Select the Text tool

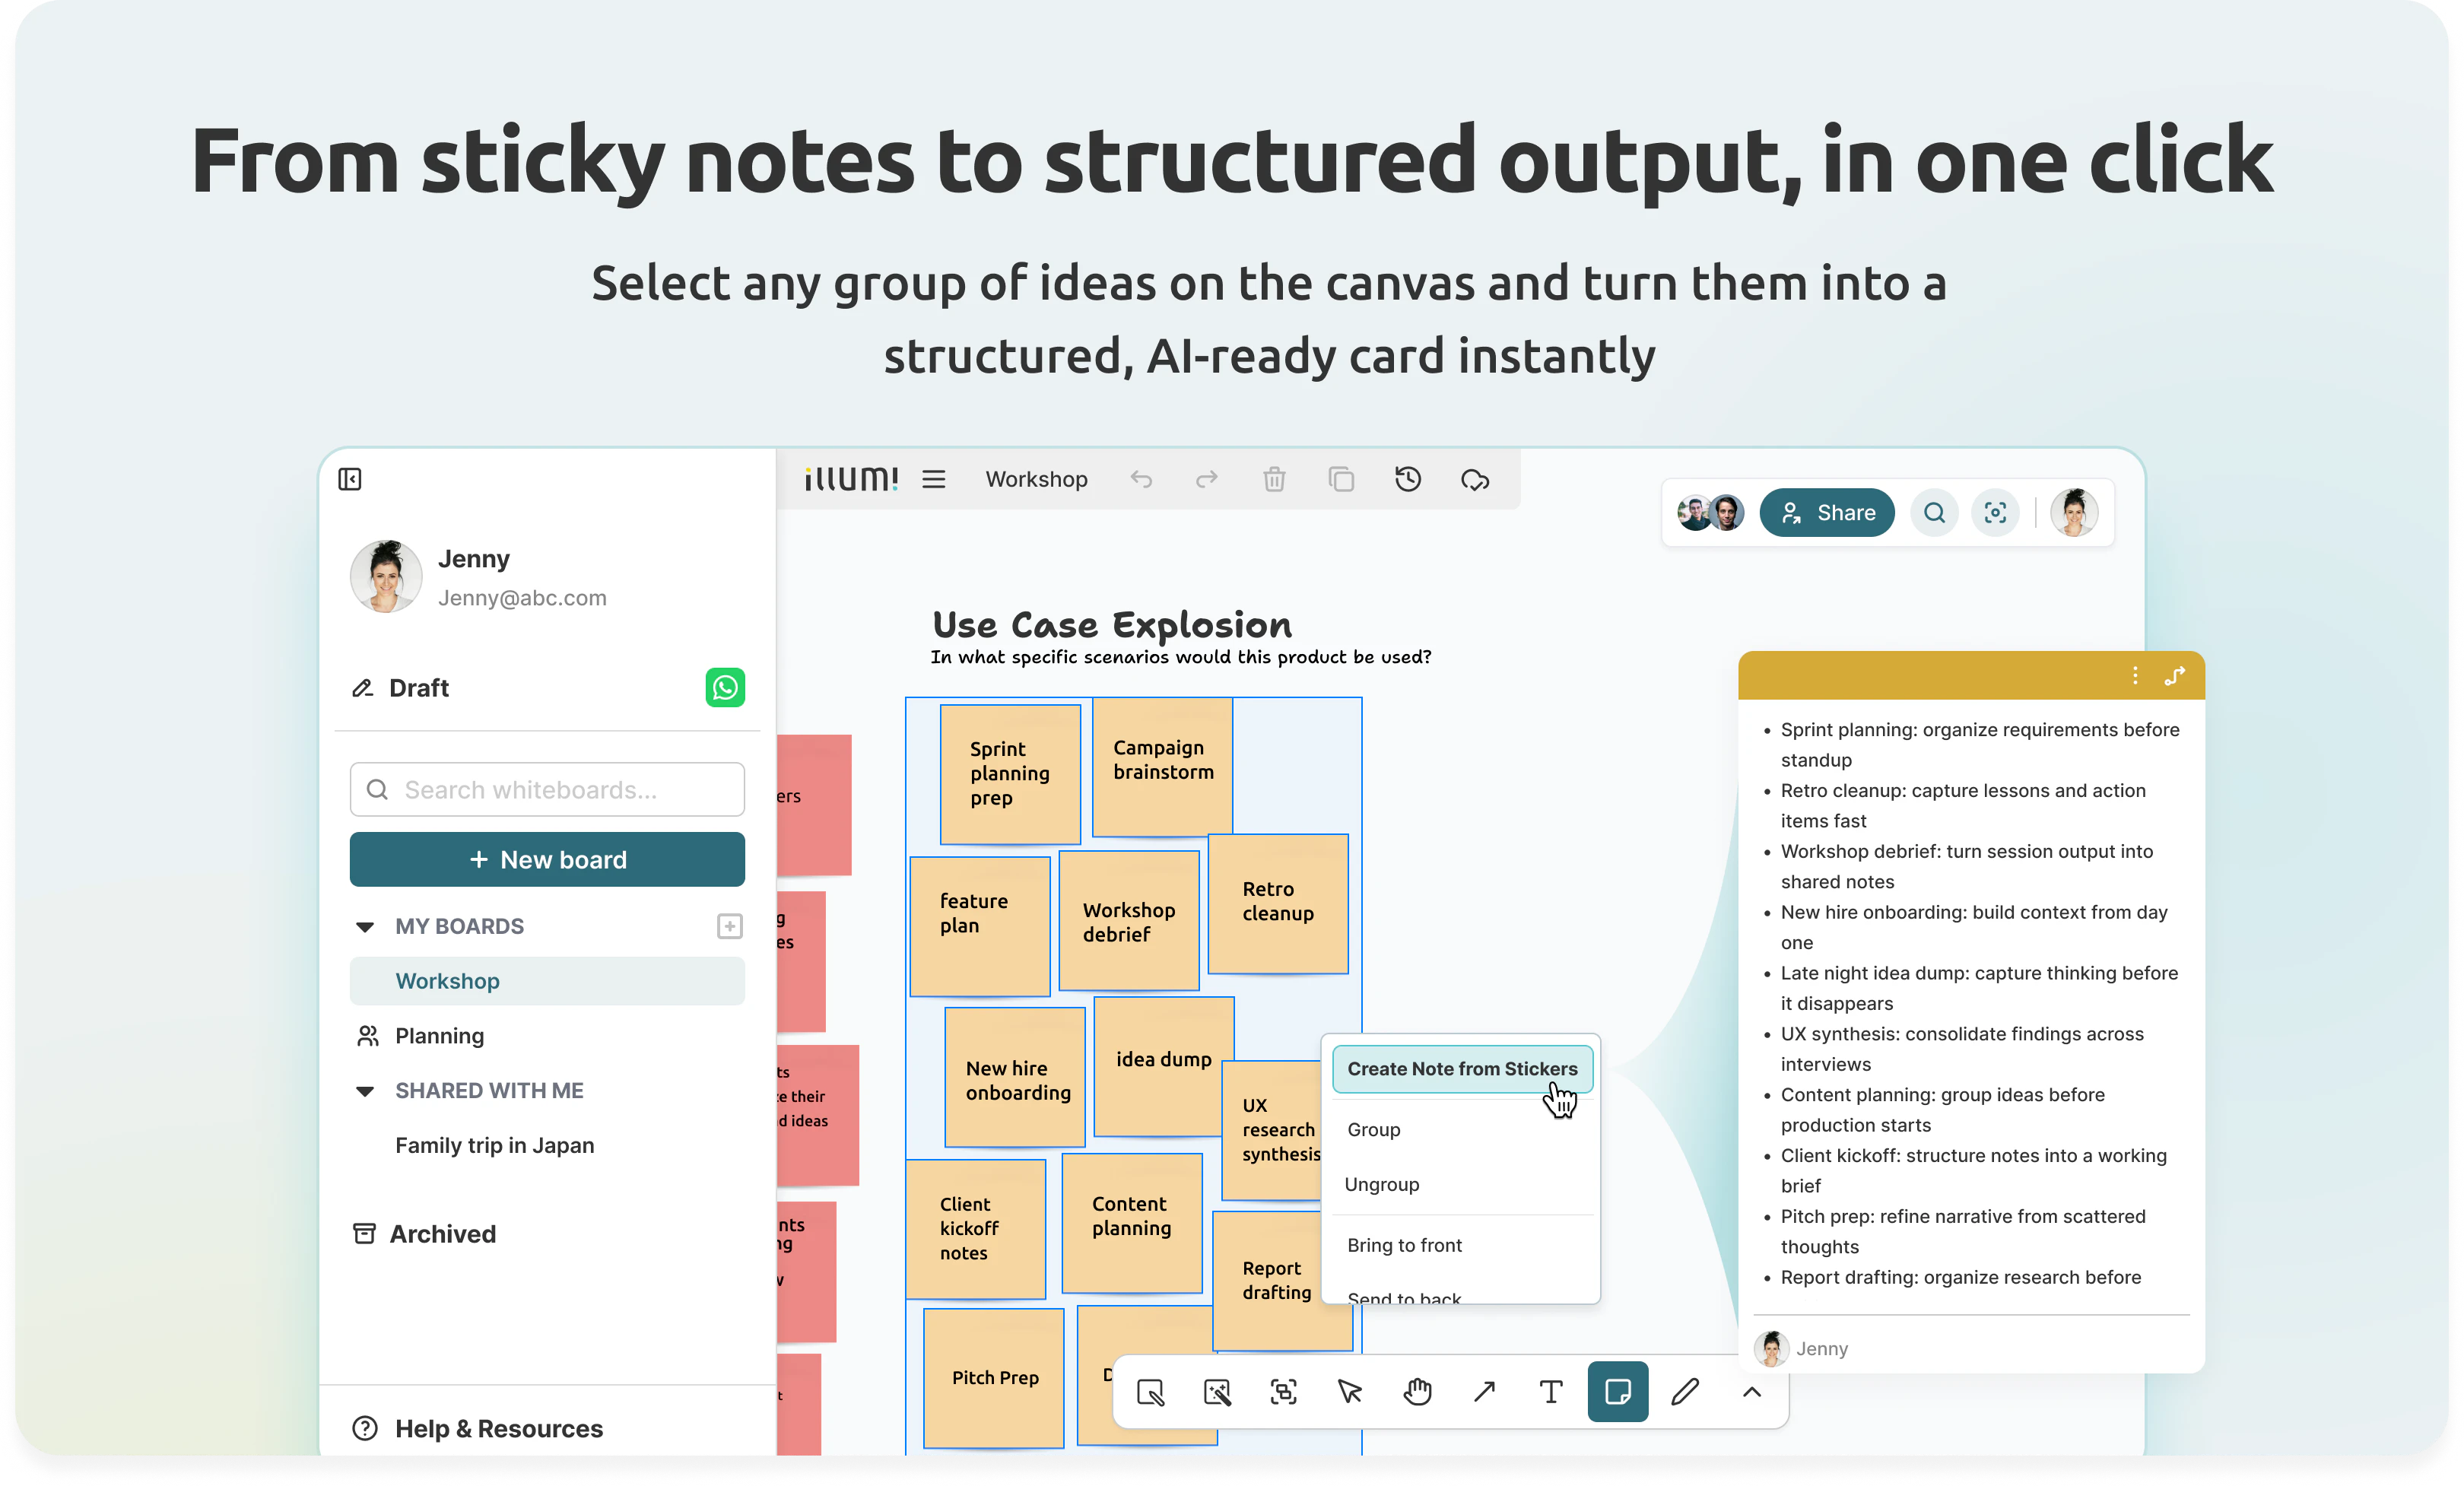pos(1550,1392)
